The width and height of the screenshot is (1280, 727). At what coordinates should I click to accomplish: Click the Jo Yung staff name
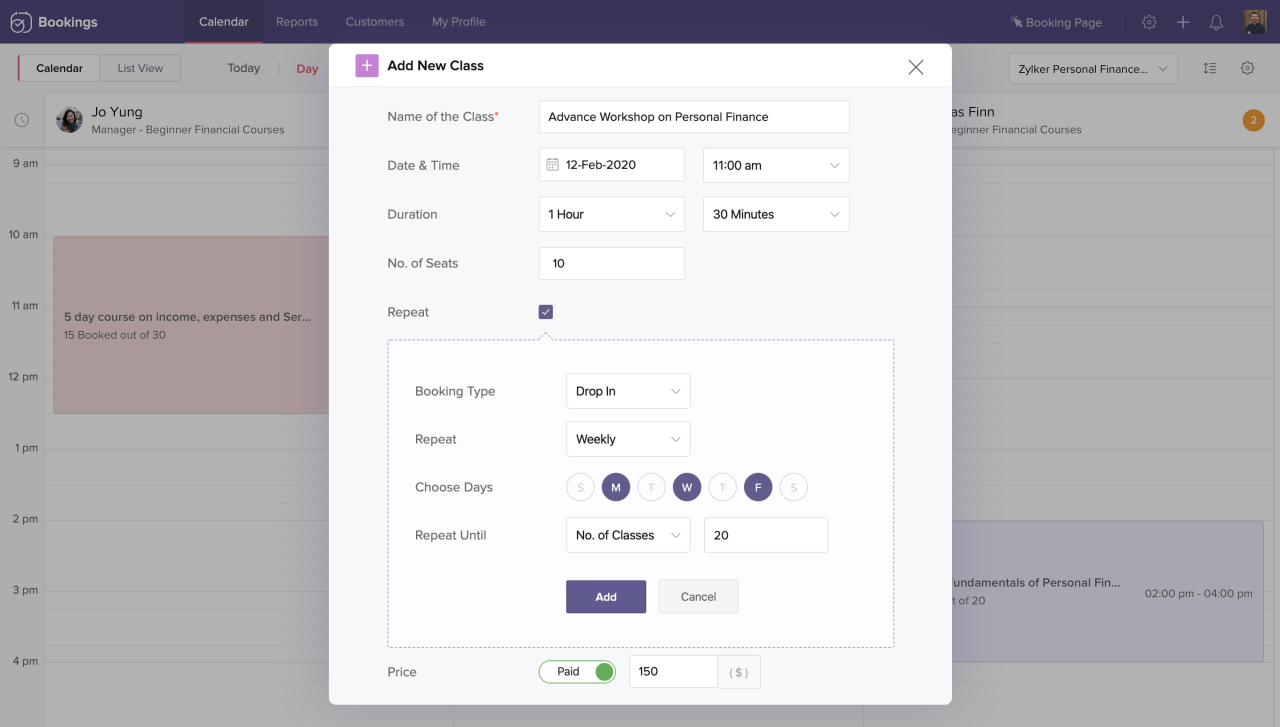tap(117, 112)
